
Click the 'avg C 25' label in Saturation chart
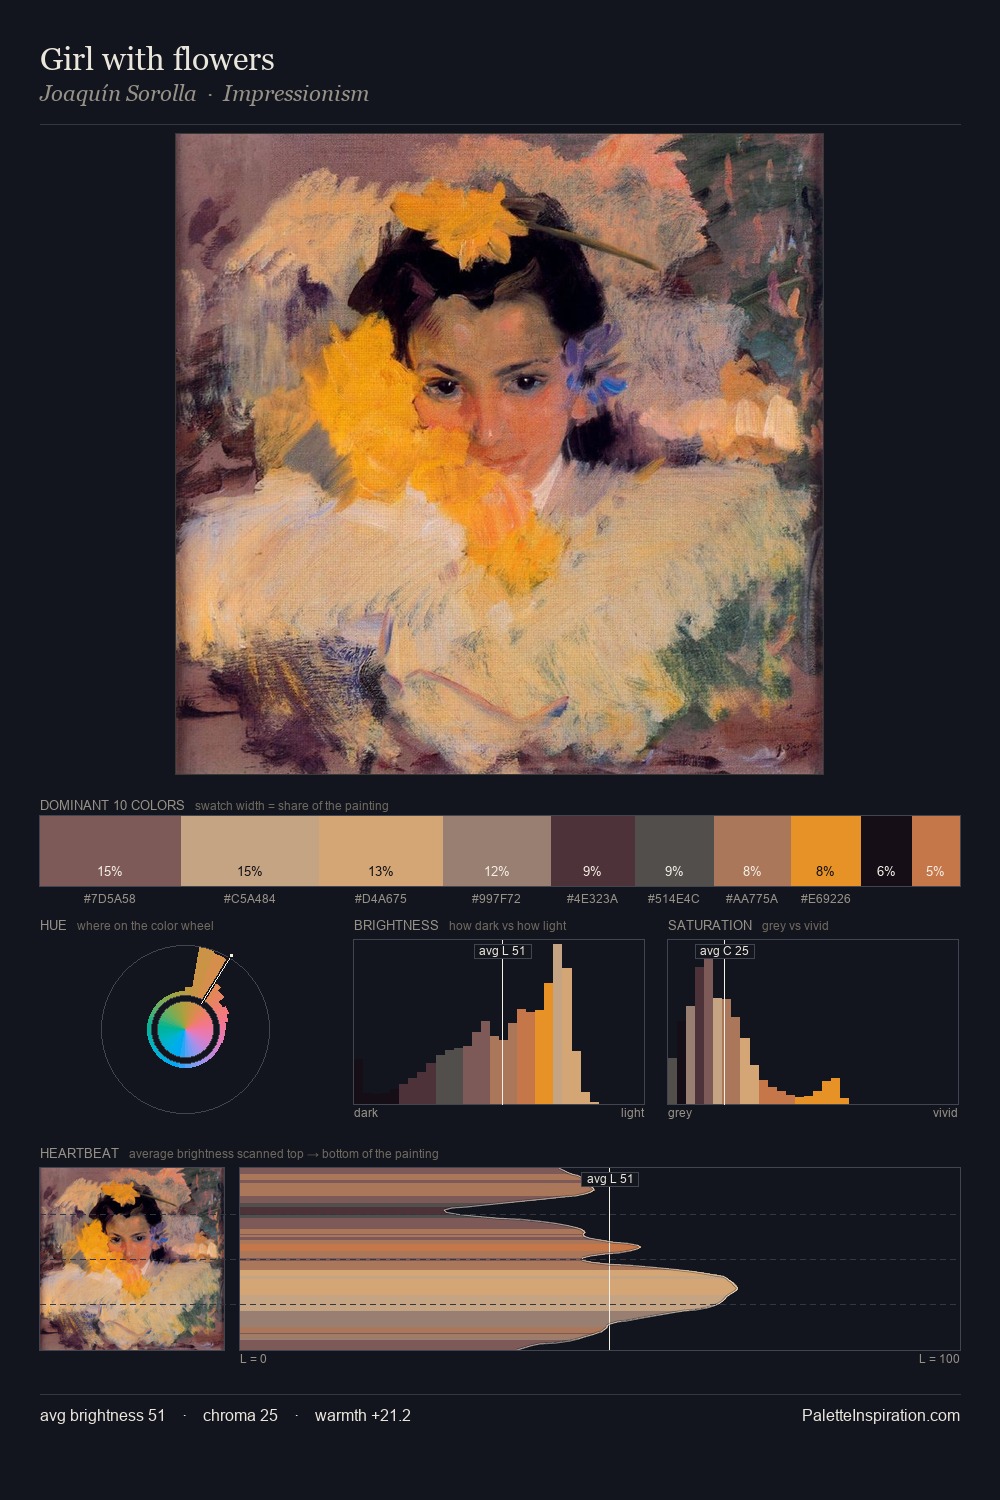click(724, 951)
